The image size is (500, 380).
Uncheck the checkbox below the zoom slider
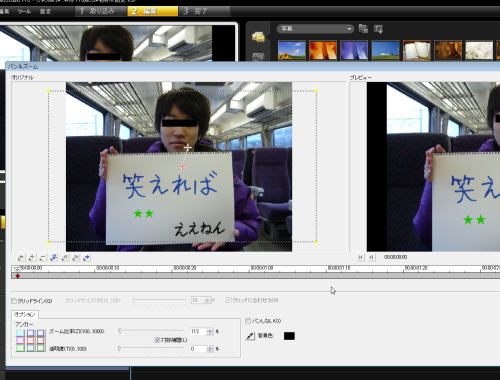(157, 340)
